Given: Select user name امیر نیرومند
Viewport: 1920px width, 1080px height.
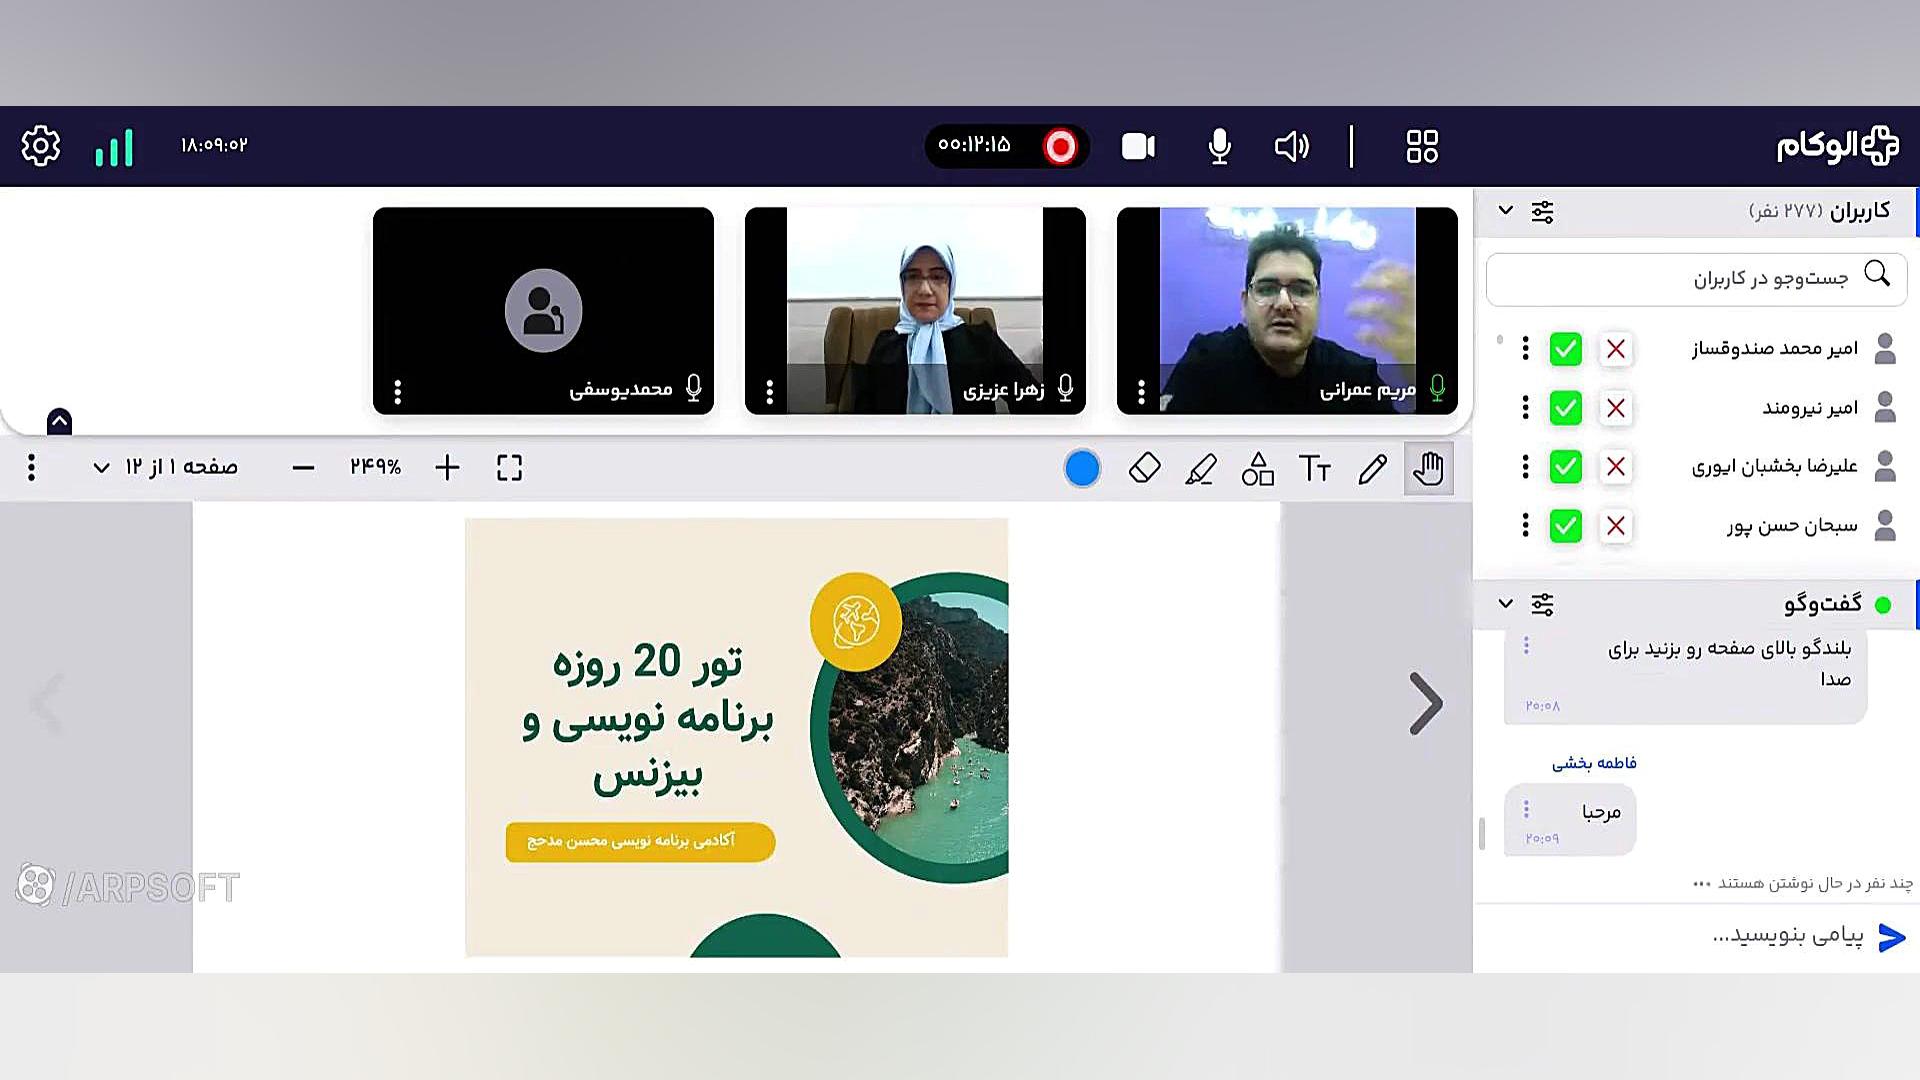Looking at the screenshot, I should (x=1810, y=408).
